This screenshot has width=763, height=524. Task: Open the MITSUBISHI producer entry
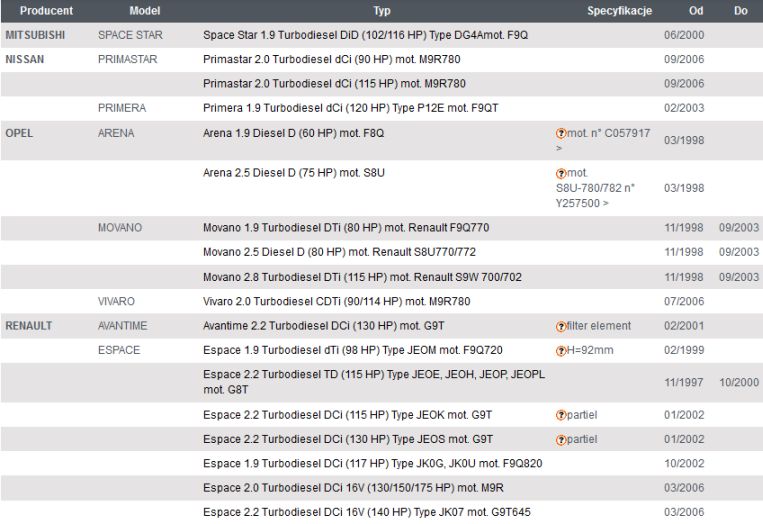pyautogui.click(x=35, y=35)
